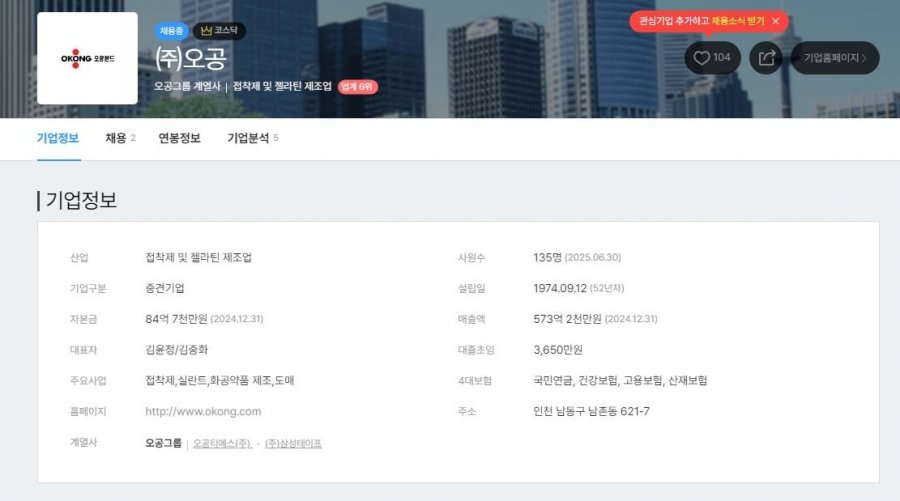Open the www.okong.com homepage link
The image size is (900, 501).
[203, 411]
